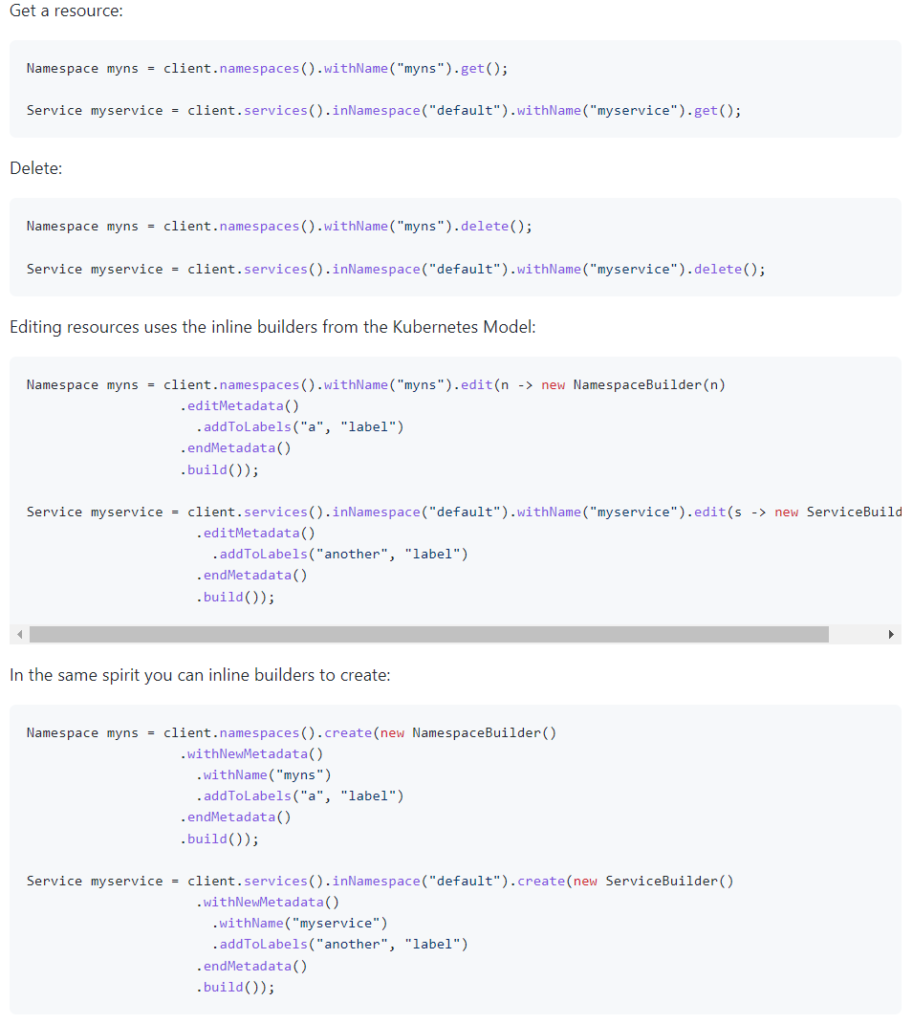The width and height of the screenshot is (913, 1024).
Task: Click the edit line ending 'new ServiceBuild'
Action: pos(464,512)
